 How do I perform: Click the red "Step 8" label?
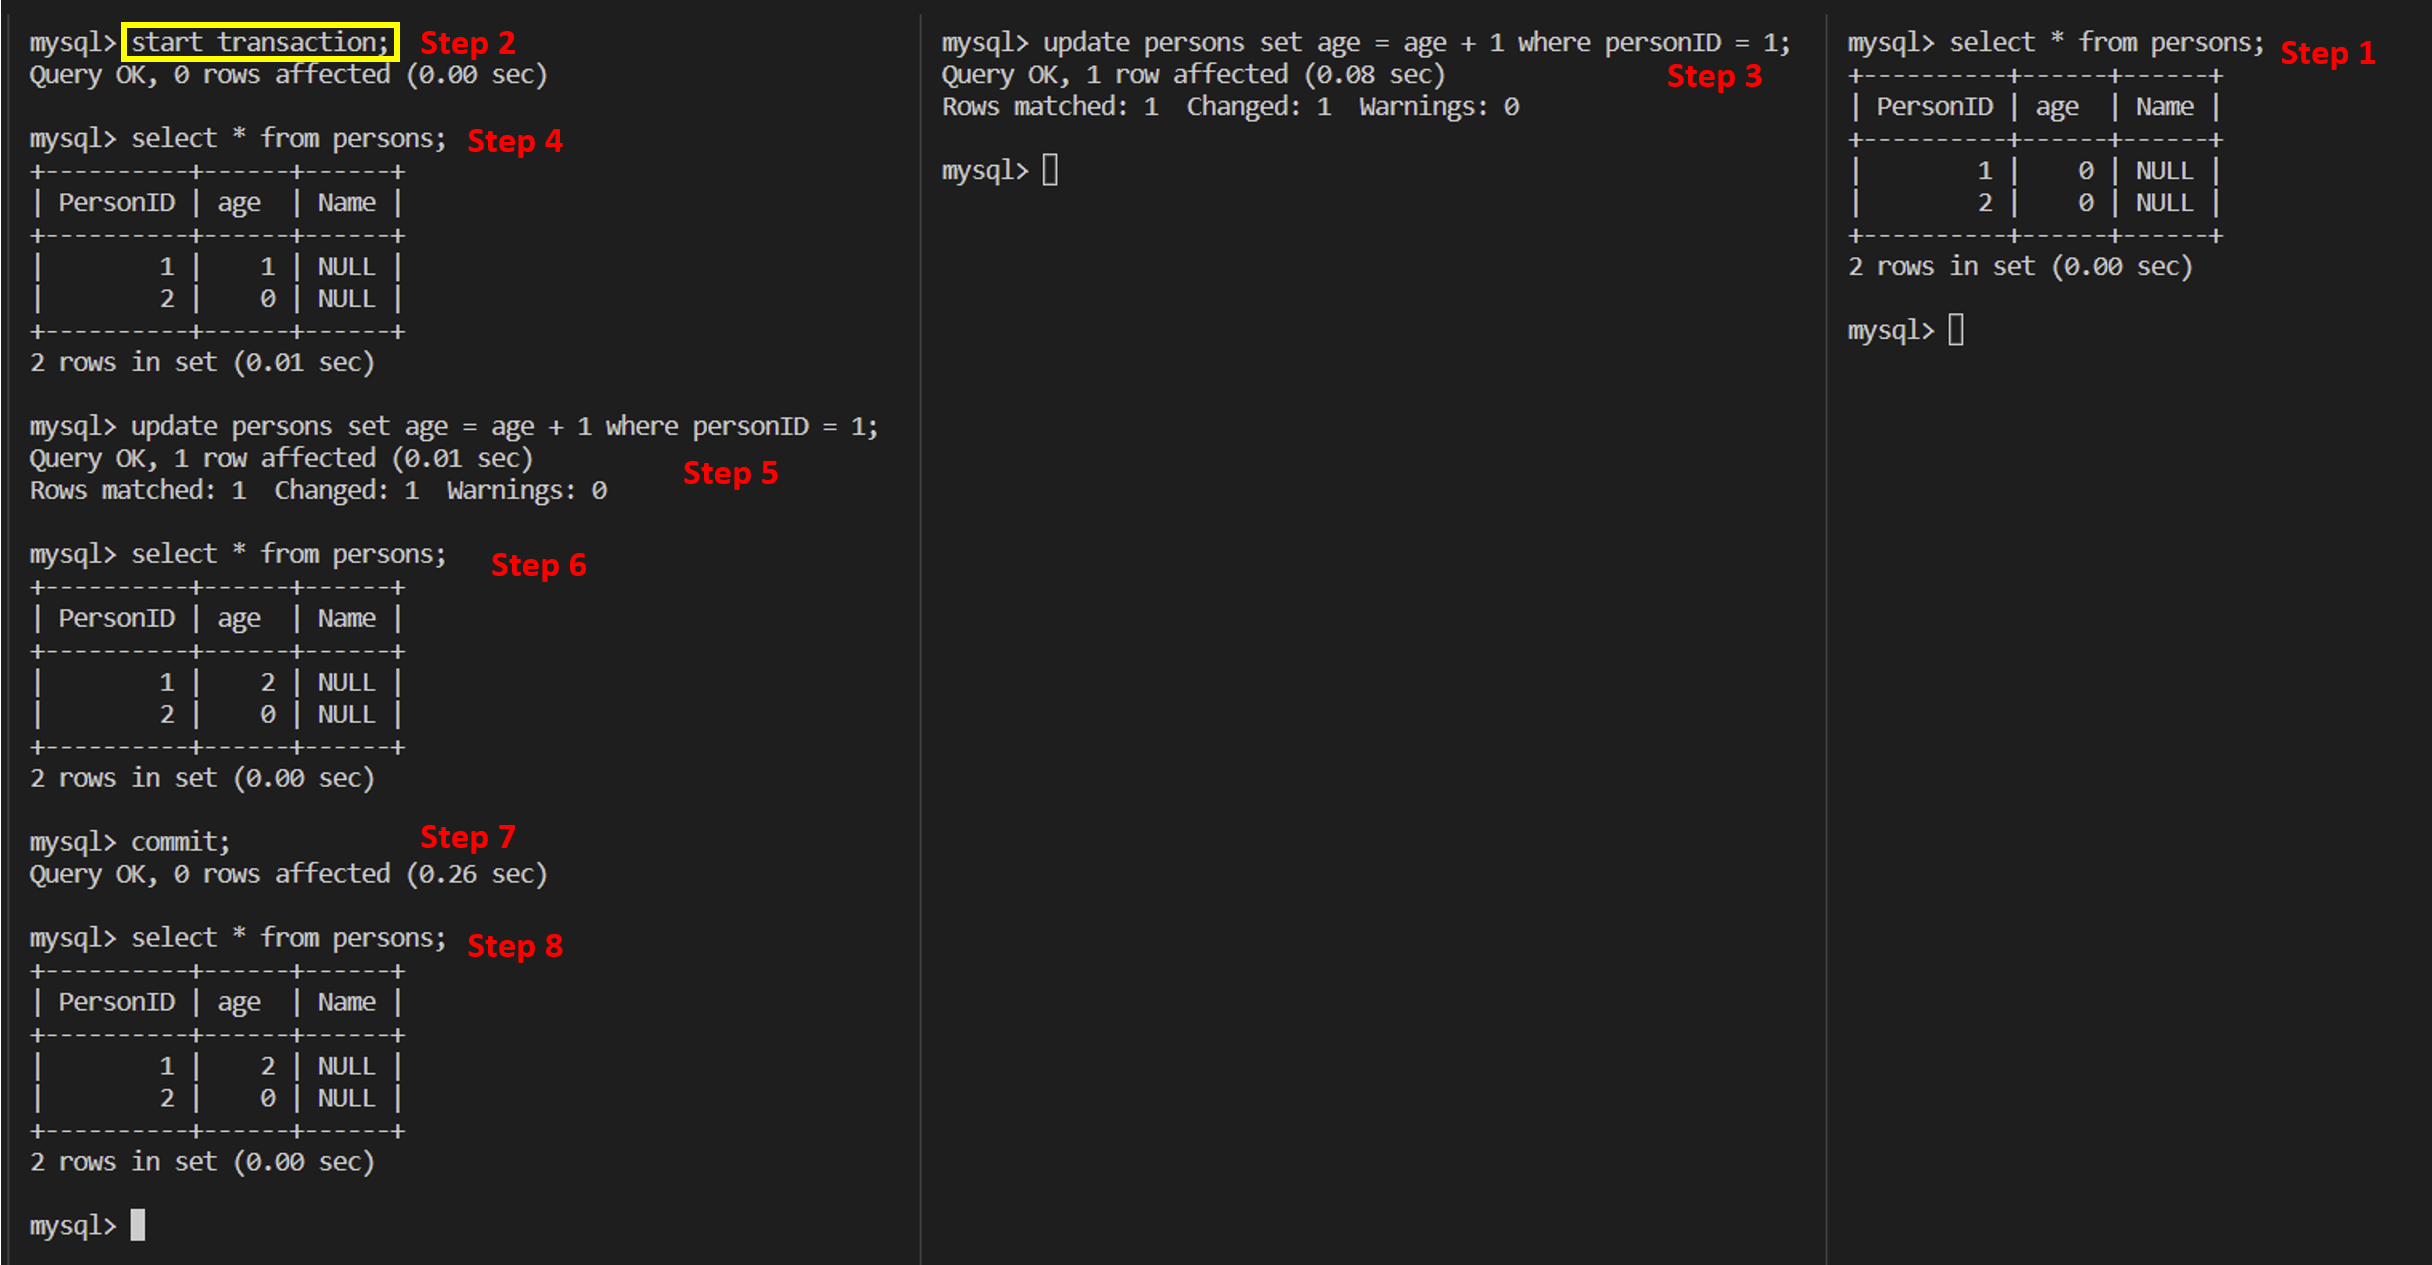[x=515, y=946]
